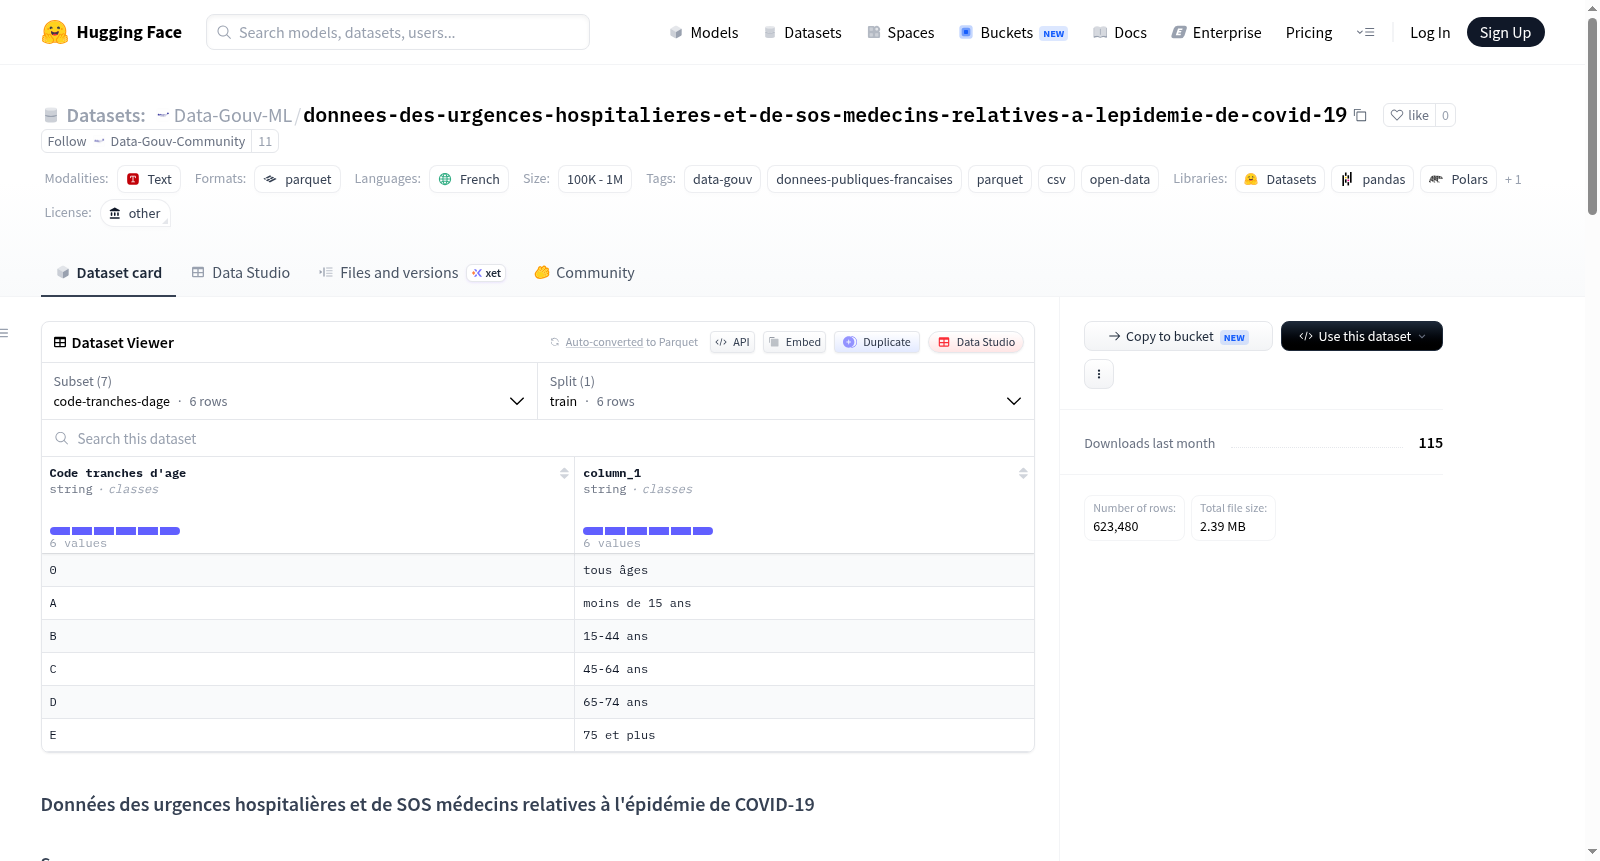Switch to the Dataset card tab
Viewport: 1600px width, 861px height.
[x=108, y=272]
